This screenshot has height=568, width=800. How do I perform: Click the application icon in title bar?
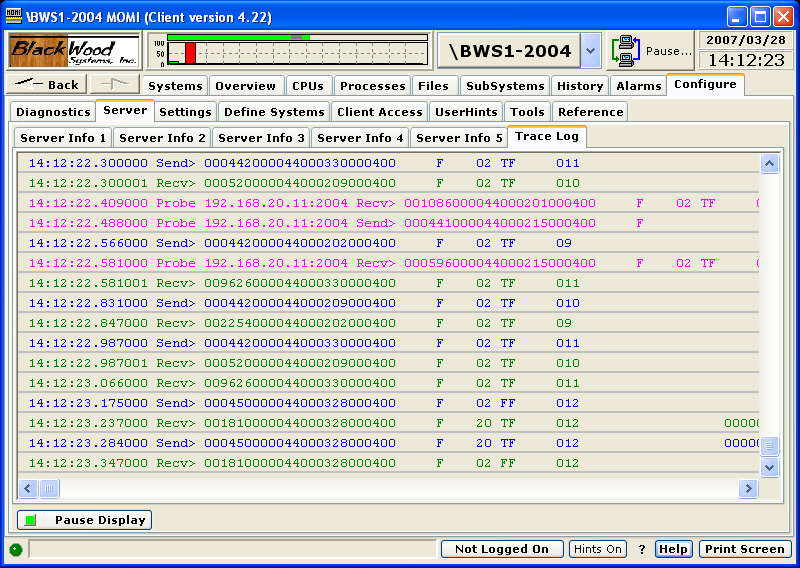[14, 16]
